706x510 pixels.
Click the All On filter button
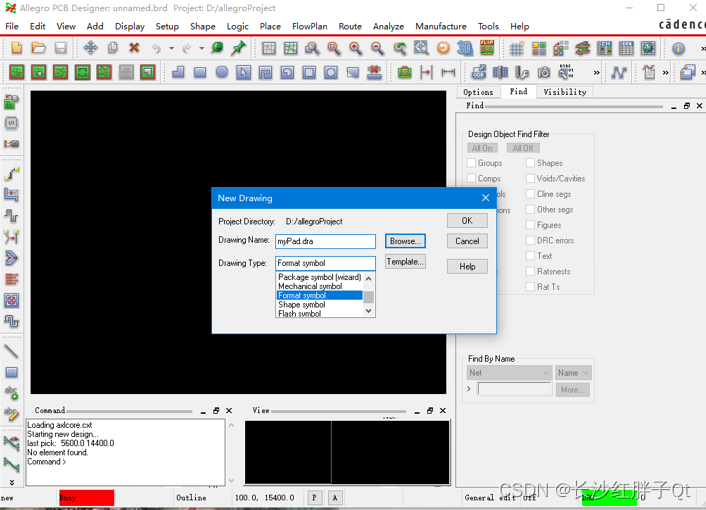coord(482,148)
